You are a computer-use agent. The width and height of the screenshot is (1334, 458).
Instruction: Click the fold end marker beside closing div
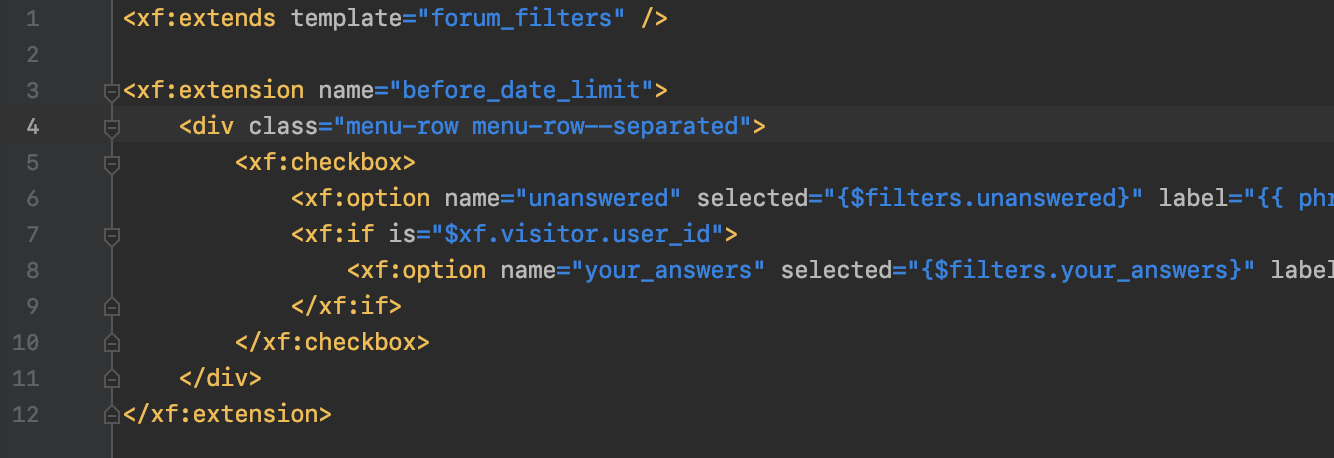coord(111,378)
